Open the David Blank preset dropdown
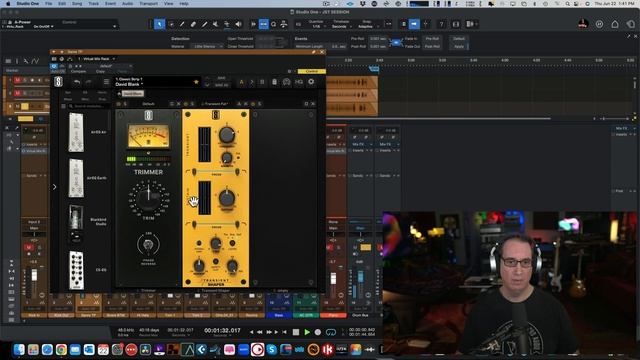This screenshot has width=640, height=360. pyautogui.click(x=129, y=84)
